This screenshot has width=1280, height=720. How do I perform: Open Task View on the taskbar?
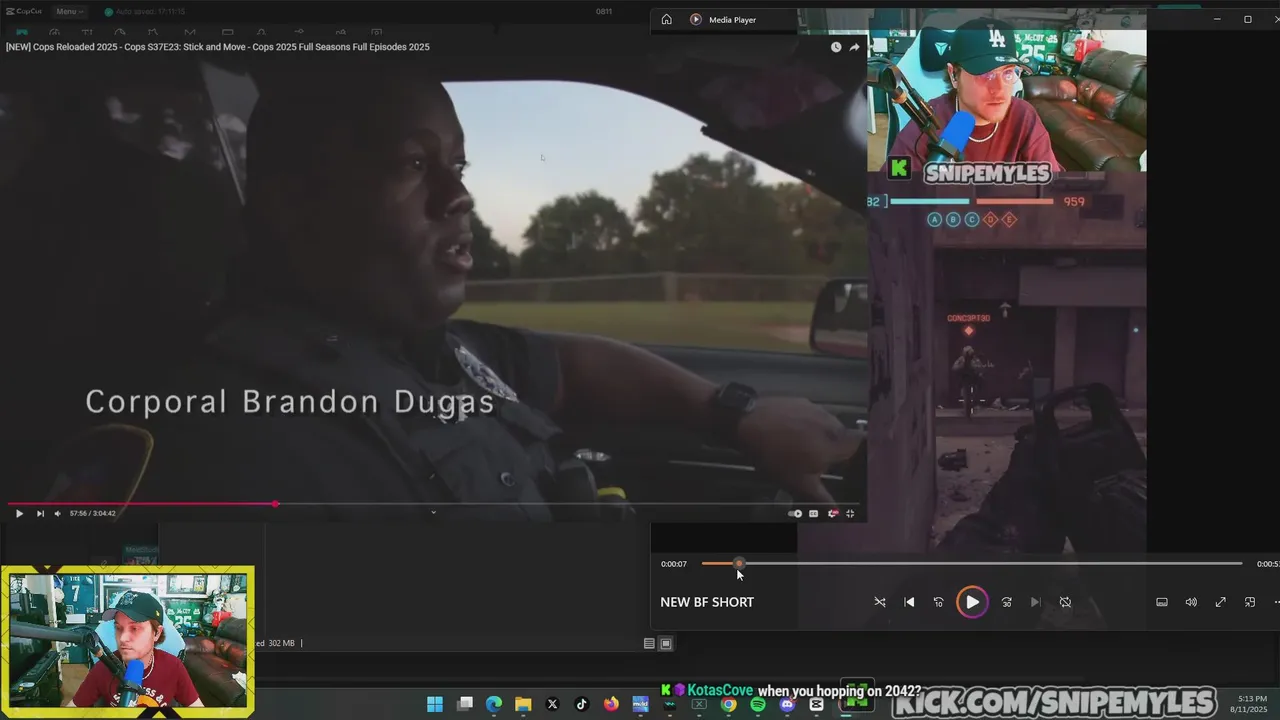point(465,704)
